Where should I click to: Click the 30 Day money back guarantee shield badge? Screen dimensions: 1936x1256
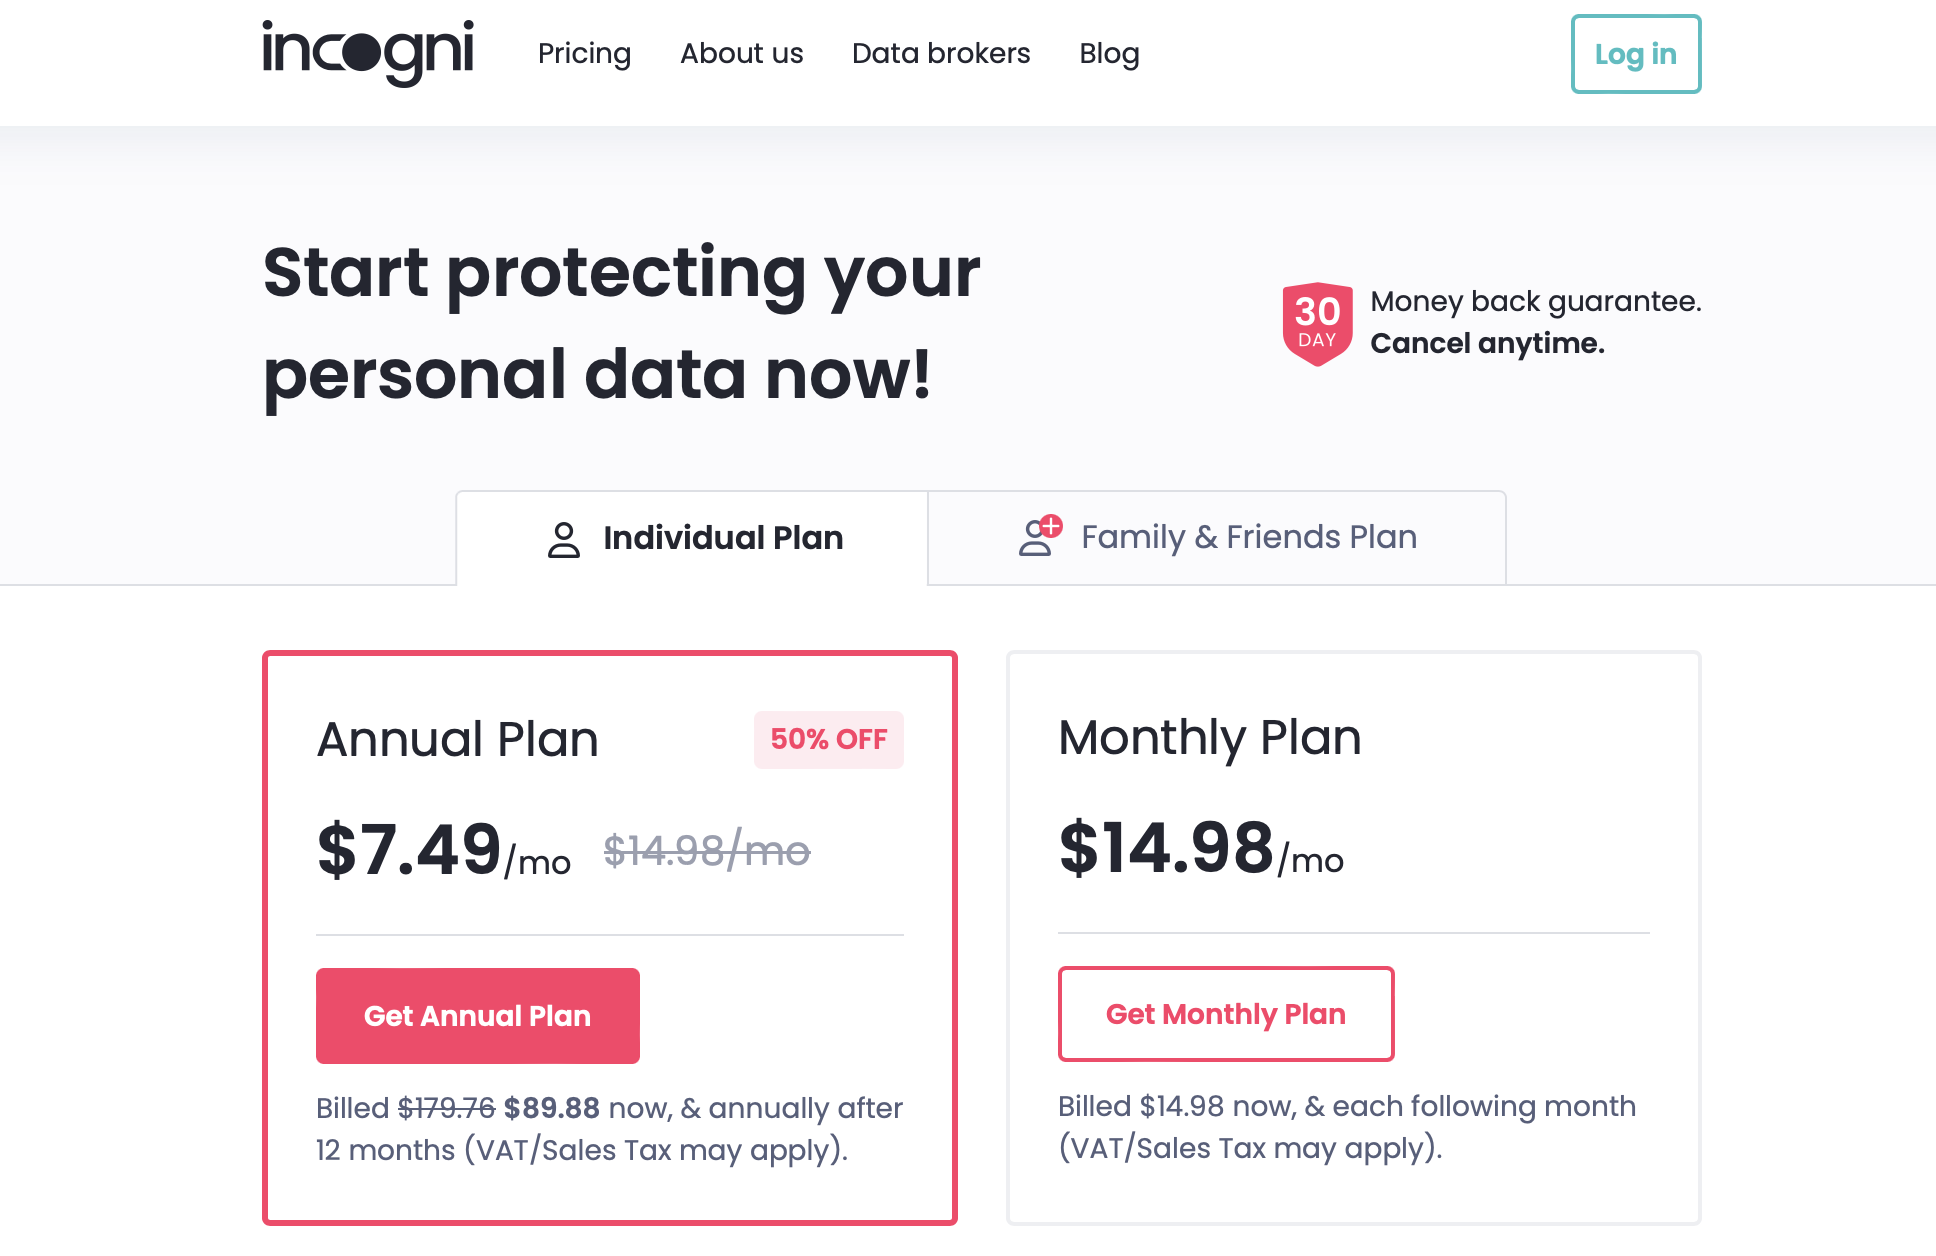click(1315, 322)
